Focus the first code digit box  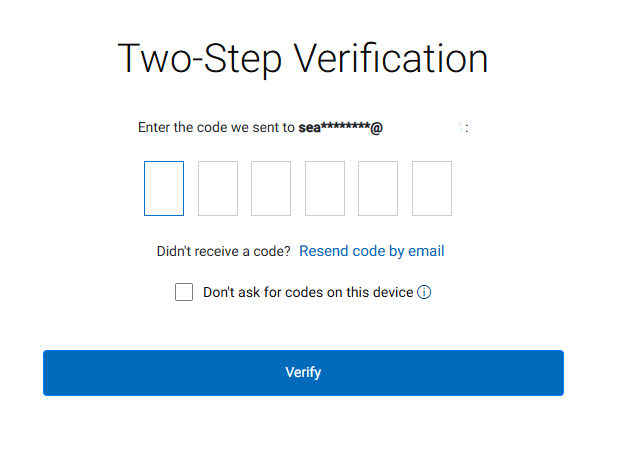coord(164,188)
